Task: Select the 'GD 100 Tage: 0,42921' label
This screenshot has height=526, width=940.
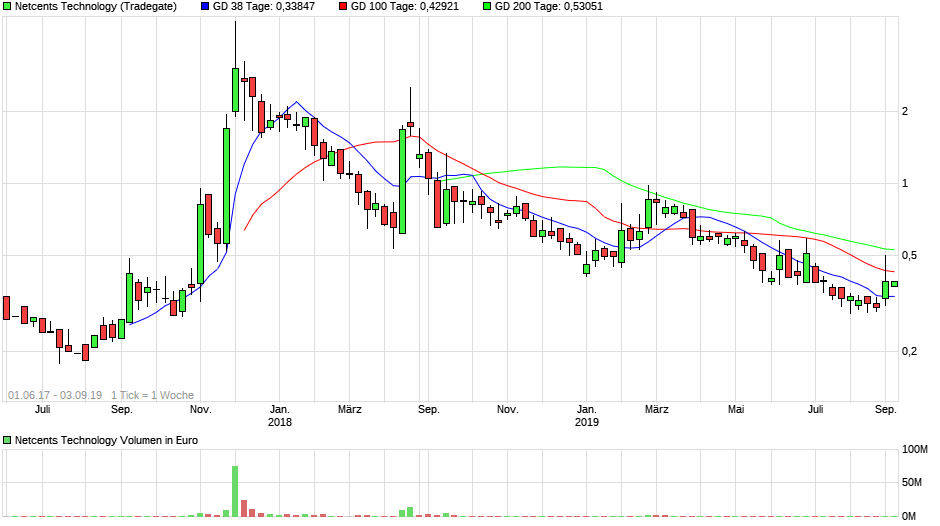Action: pyautogui.click(x=405, y=7)
